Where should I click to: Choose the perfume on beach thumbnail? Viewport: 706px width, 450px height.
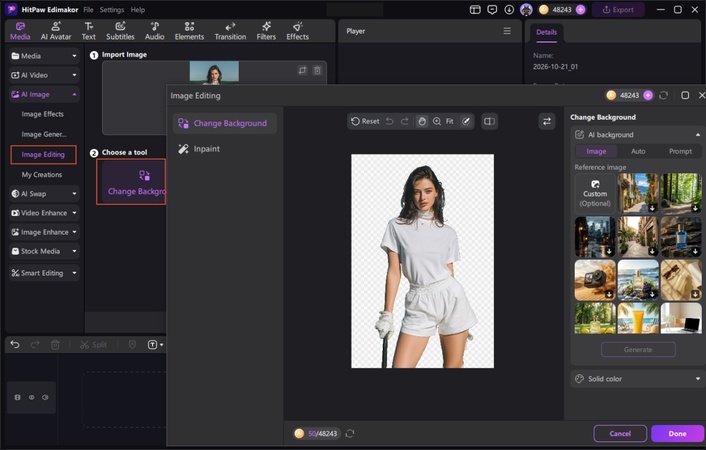coord(638,280)
